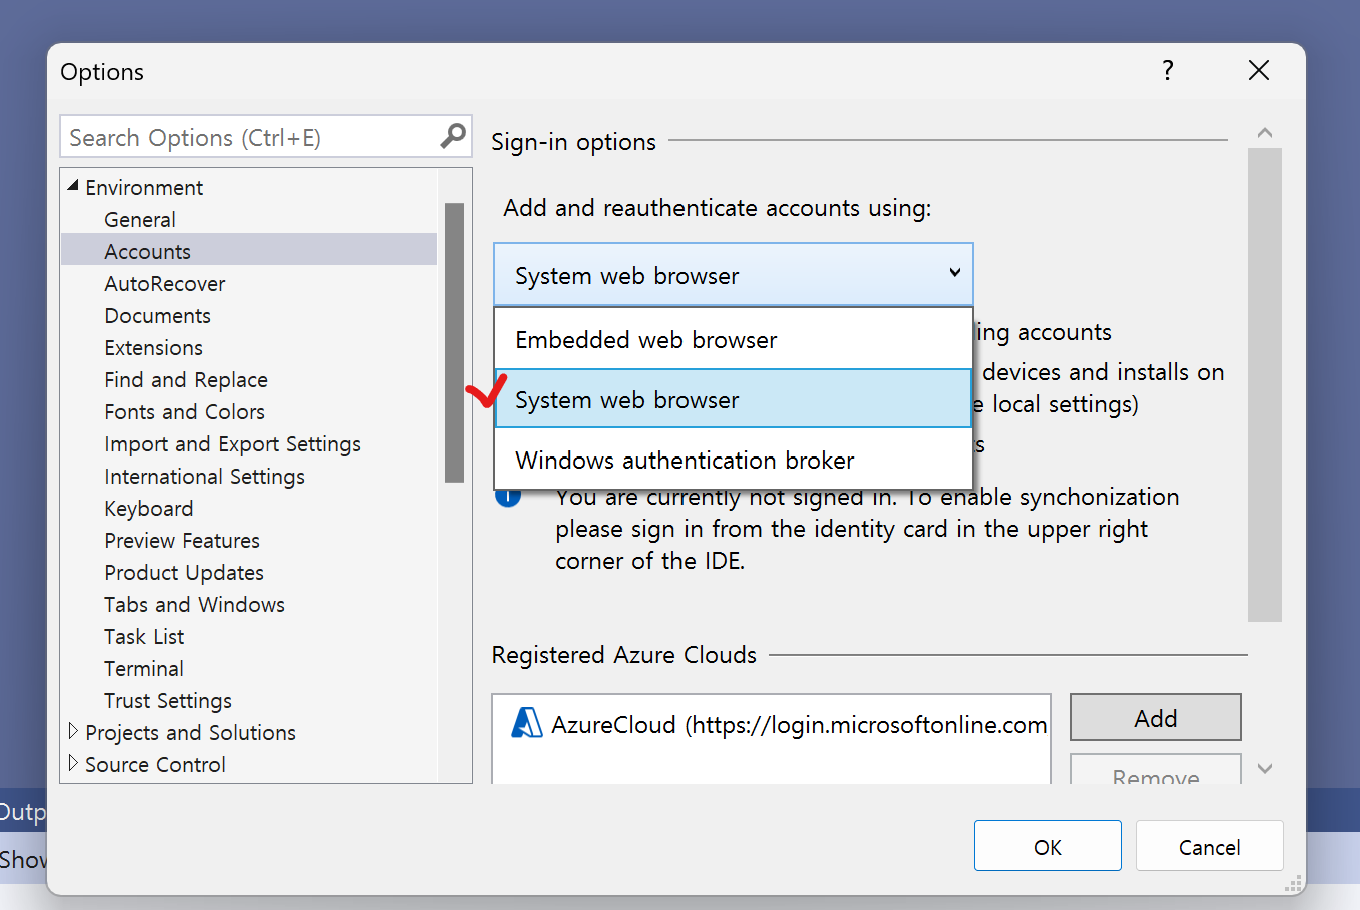Click the Registered Azure Clouds heading
Image resolution: width=1360 pixels, height=910 pixels.
pyautogui.click(x=624, y=655)
